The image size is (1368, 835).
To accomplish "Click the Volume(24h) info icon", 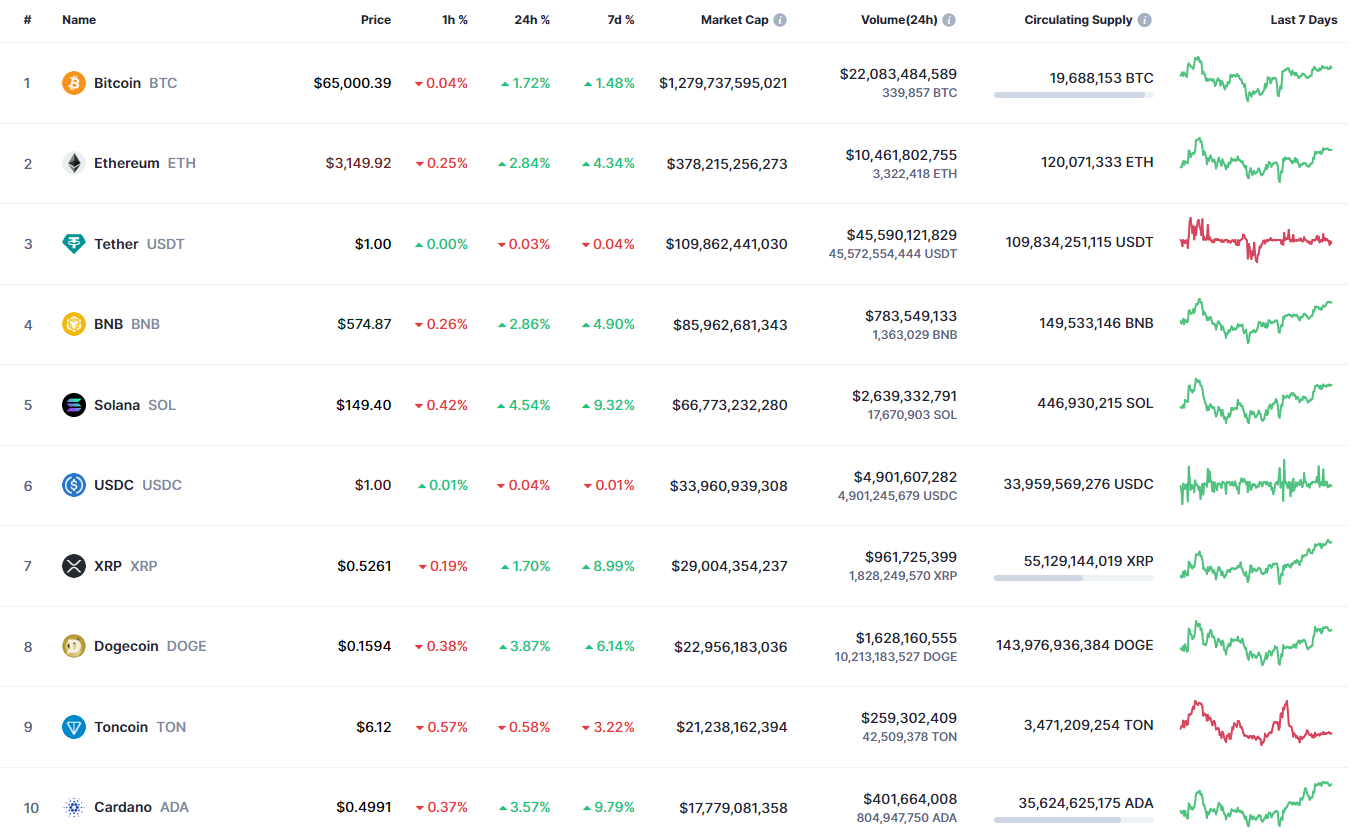I will pyautogui.click(x=949, y=20).
